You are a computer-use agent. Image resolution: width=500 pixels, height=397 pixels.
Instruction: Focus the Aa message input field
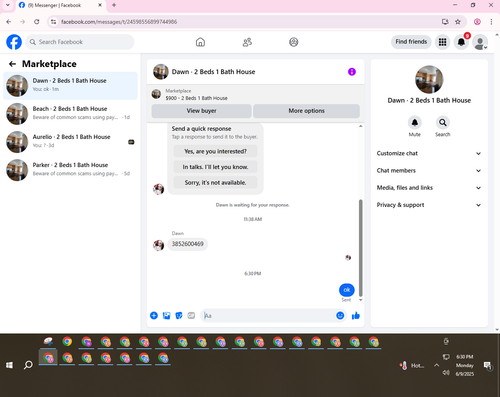click(268, 316)
